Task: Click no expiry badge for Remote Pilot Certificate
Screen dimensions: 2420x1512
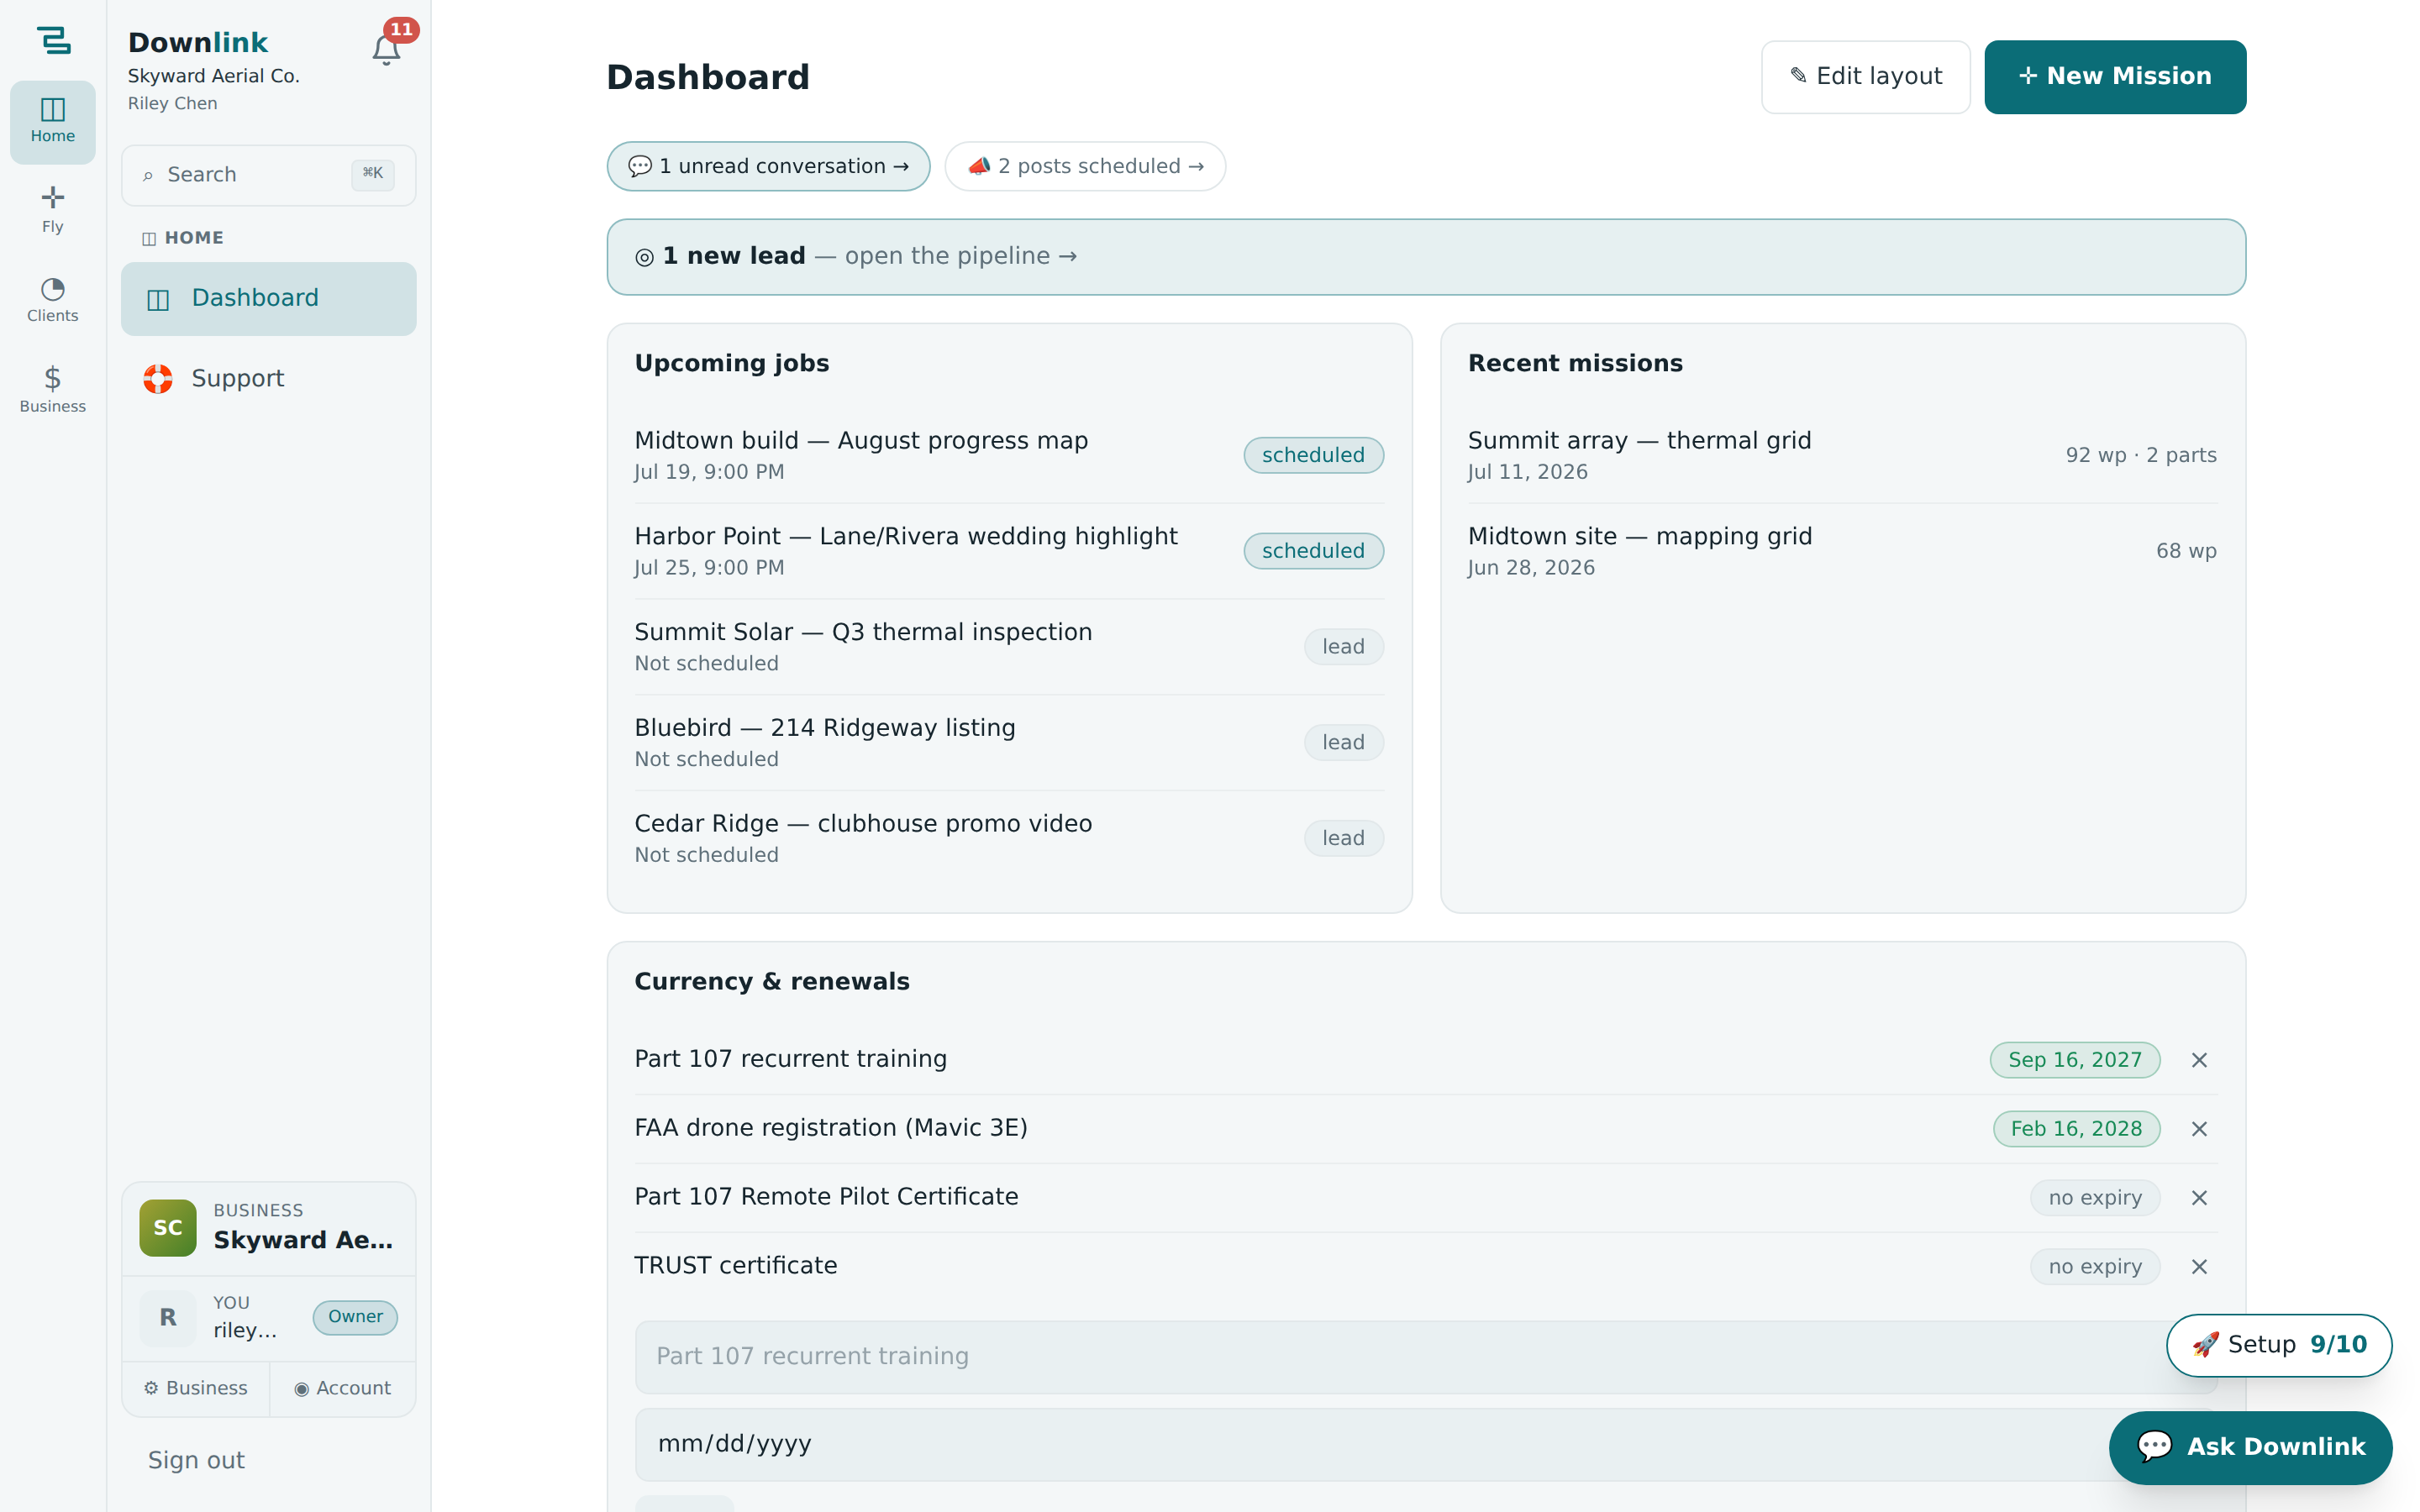Action: pos(2095,1198)
